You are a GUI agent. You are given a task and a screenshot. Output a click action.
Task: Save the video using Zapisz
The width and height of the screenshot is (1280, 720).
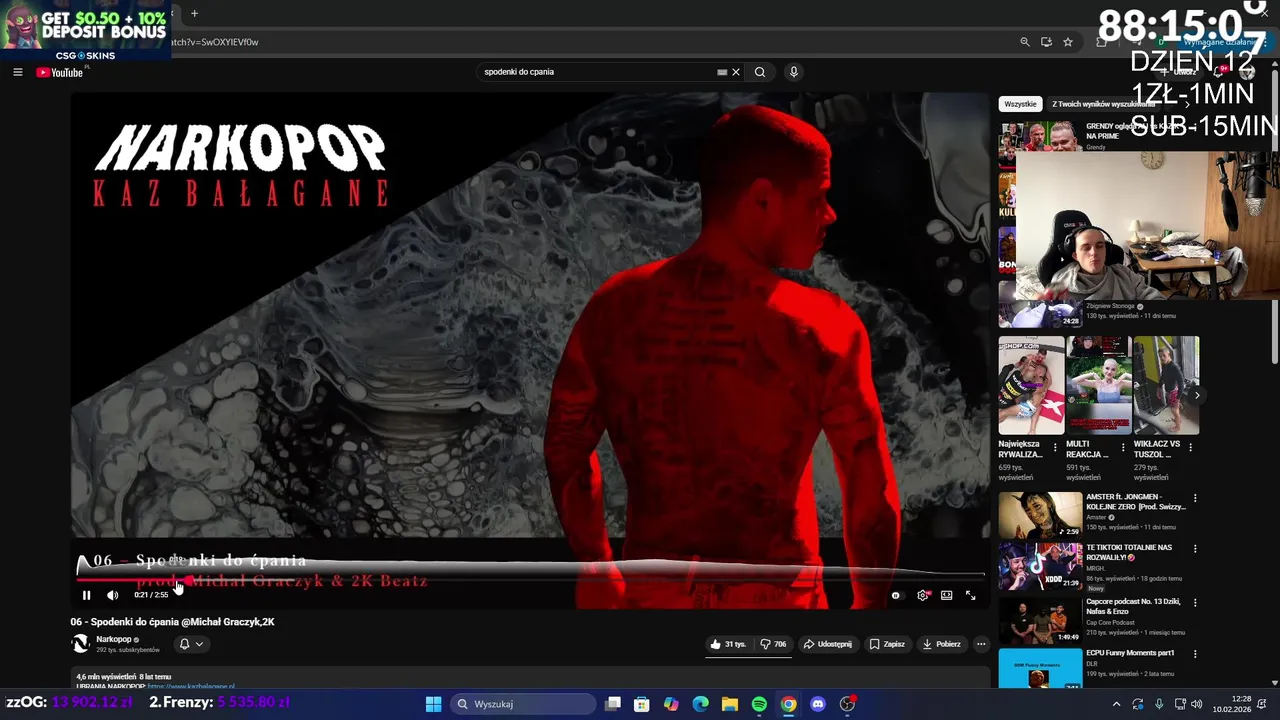click(x=887, y=644)
